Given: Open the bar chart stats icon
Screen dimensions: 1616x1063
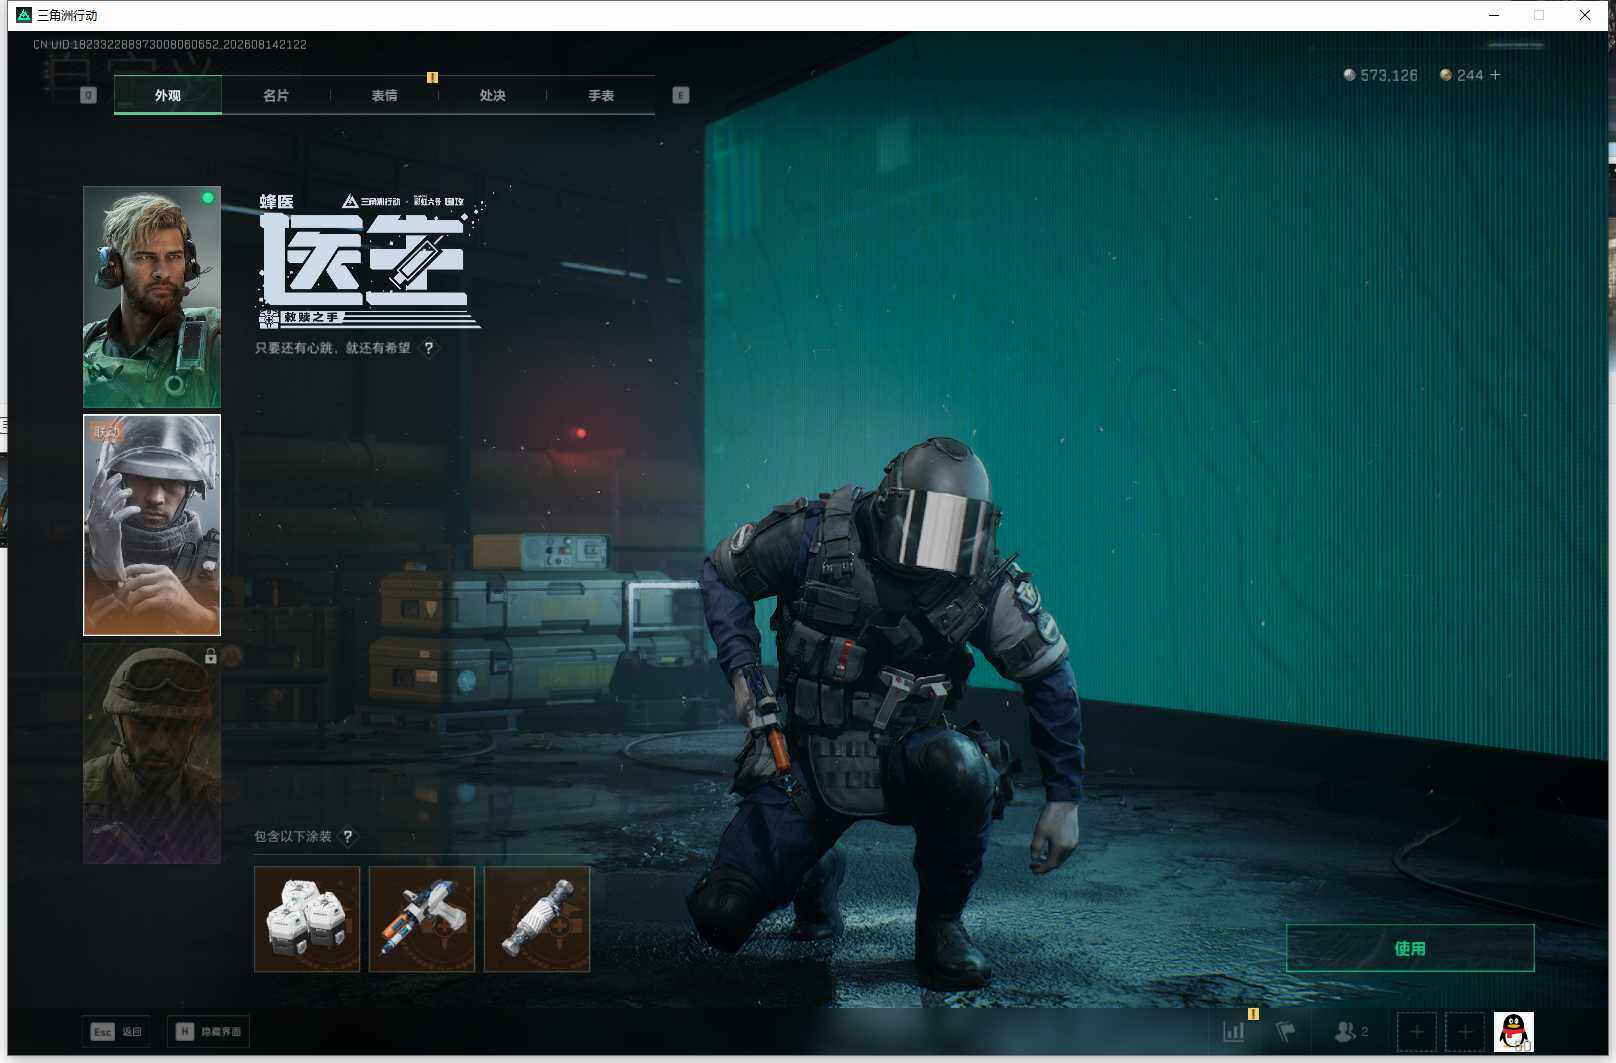Looking at the screenshot, I should point(1234,1031).
